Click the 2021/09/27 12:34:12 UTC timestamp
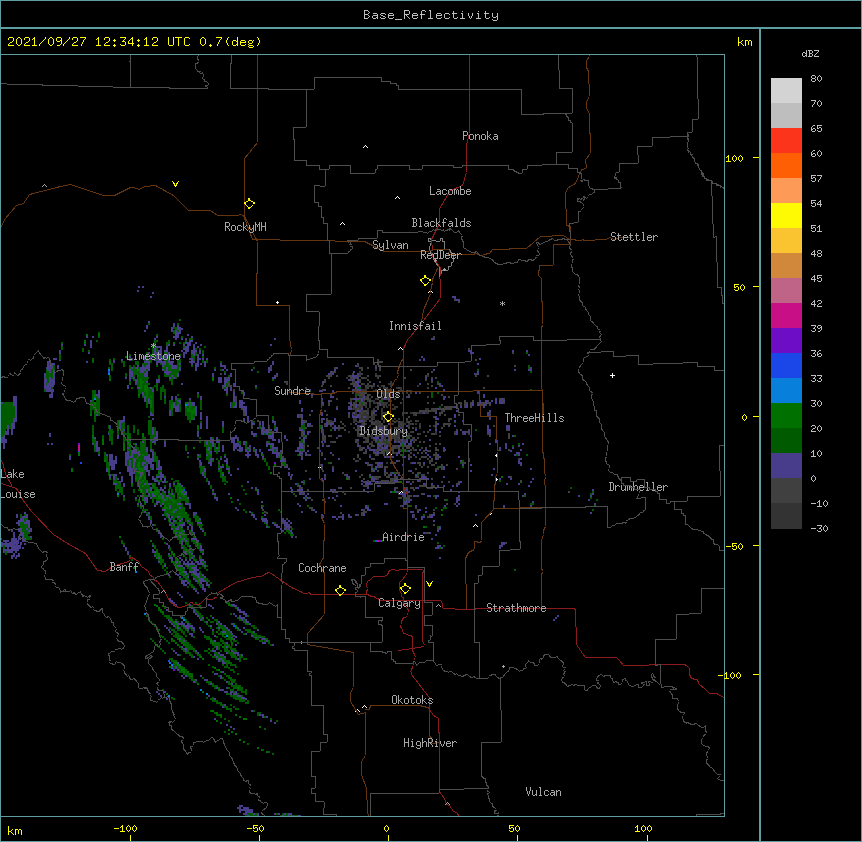 [x=99, y=42]
